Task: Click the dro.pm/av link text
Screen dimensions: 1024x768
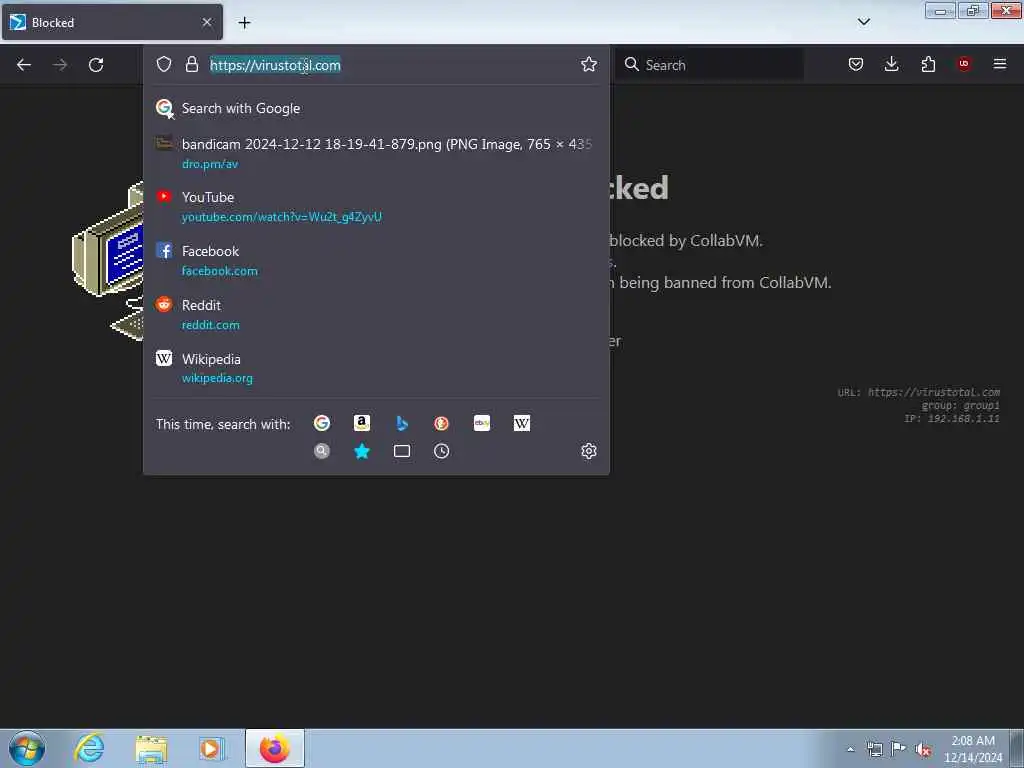Action: point(210,164)
